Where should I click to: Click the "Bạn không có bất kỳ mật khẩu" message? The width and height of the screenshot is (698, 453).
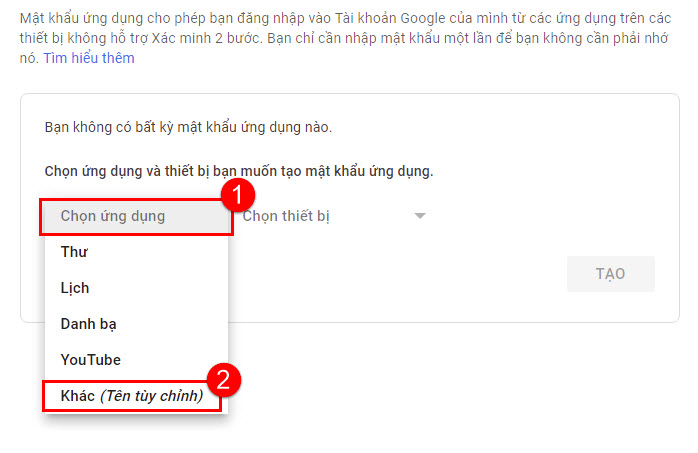pyautogui.click(x=188, y=127)
